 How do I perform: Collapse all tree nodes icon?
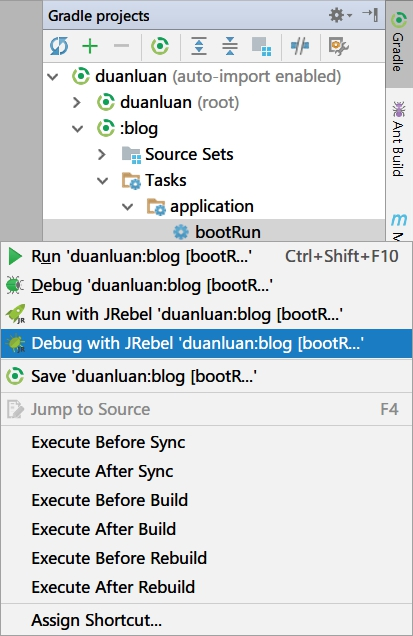coord(230,46)
